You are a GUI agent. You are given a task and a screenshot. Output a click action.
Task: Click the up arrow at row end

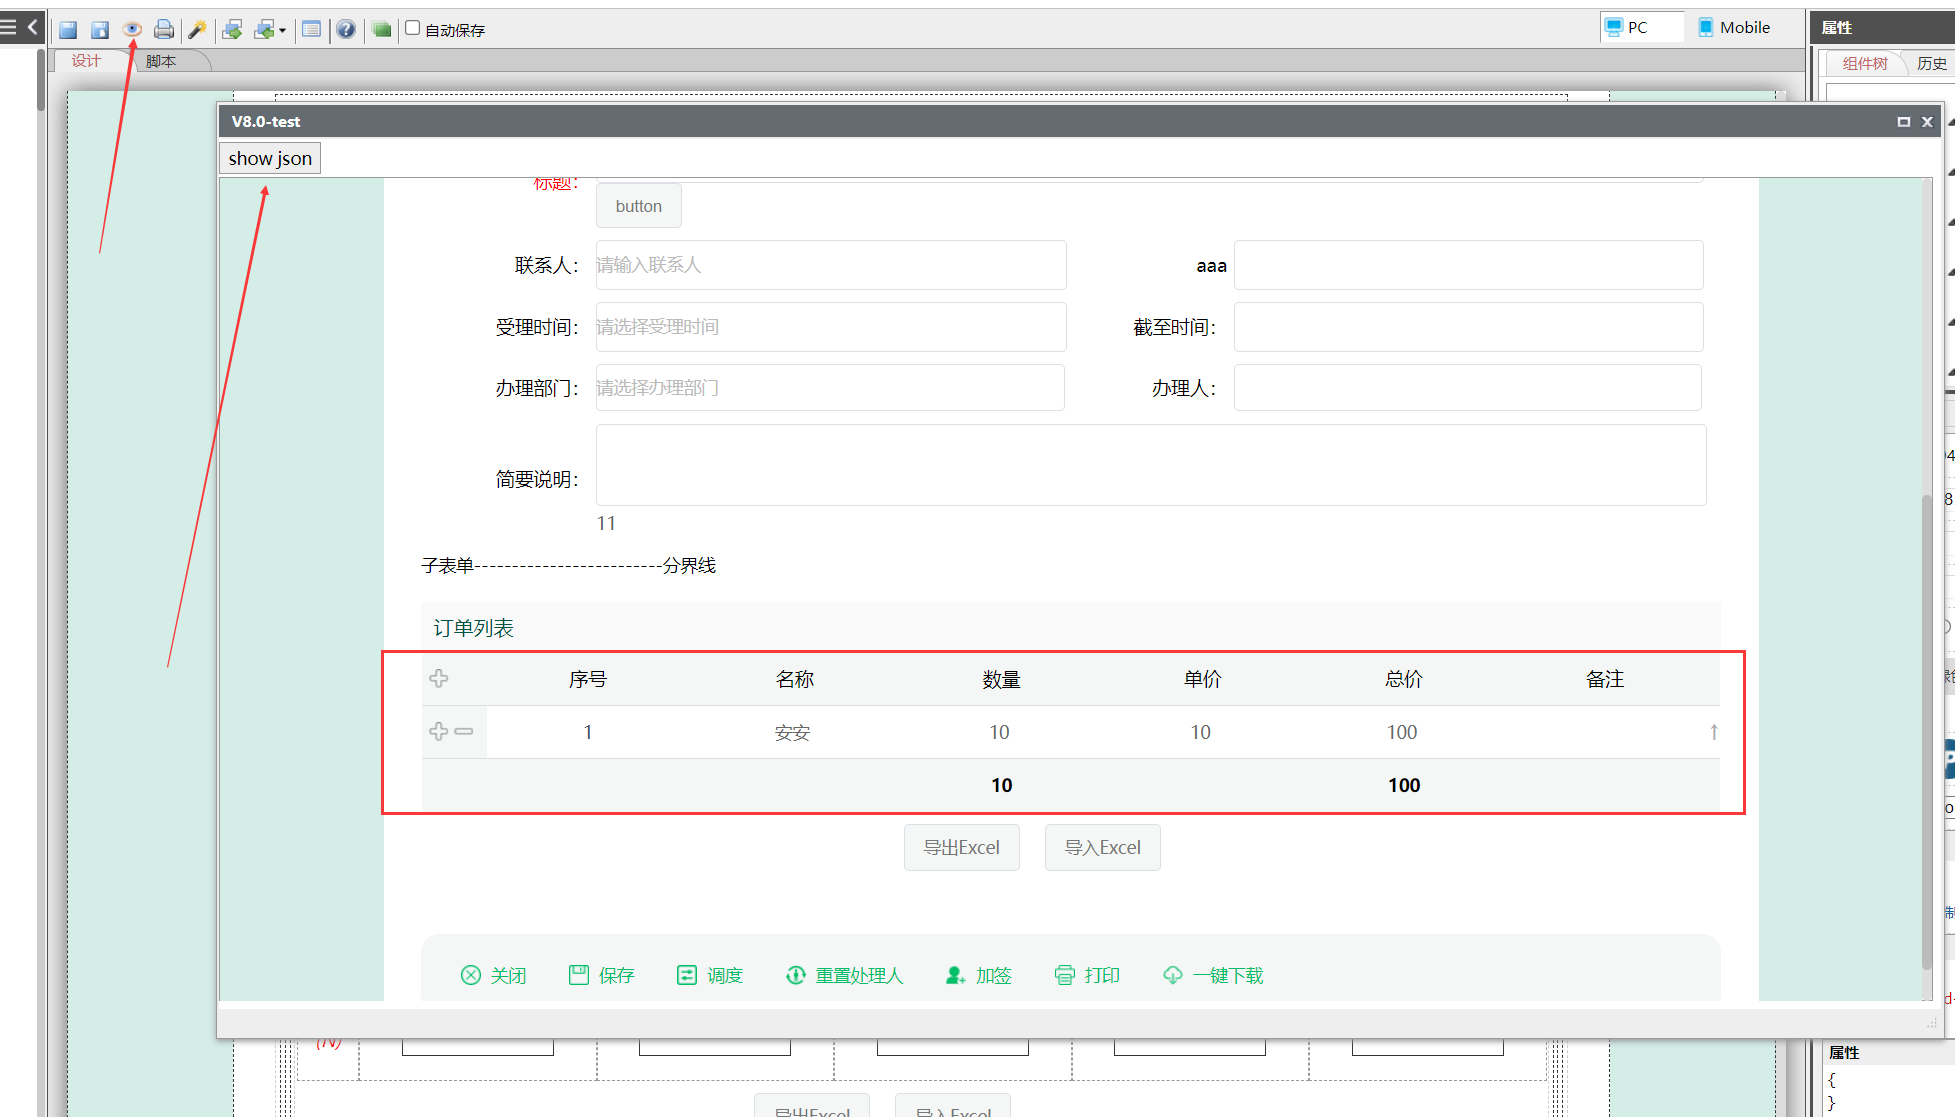1713,732
